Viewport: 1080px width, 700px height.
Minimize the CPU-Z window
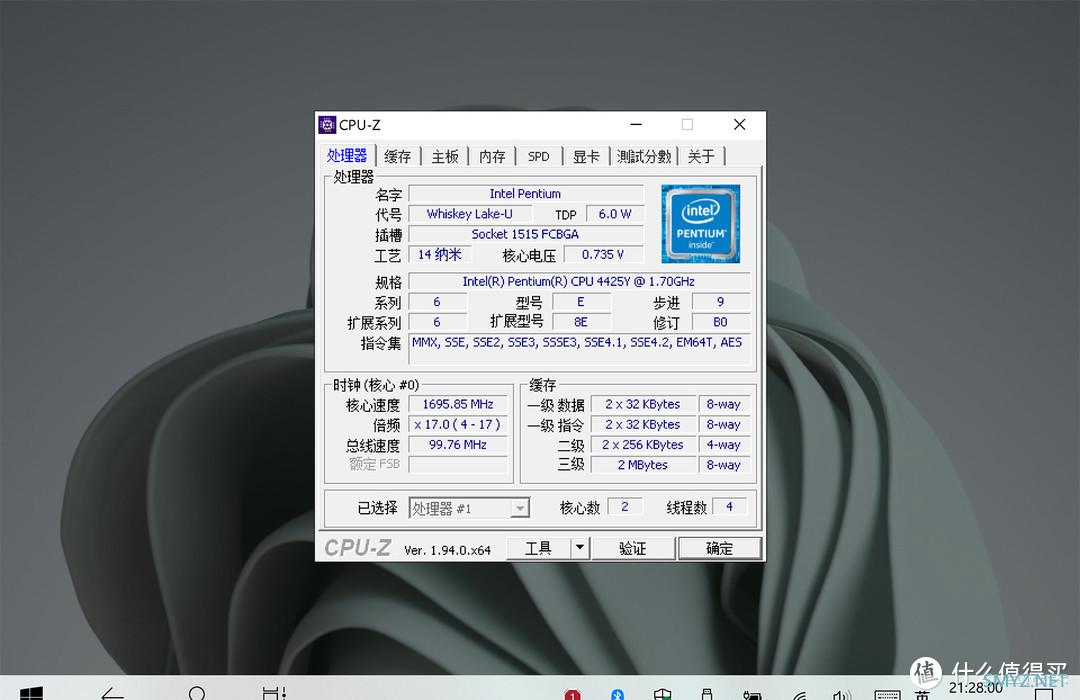coord(636,125)
